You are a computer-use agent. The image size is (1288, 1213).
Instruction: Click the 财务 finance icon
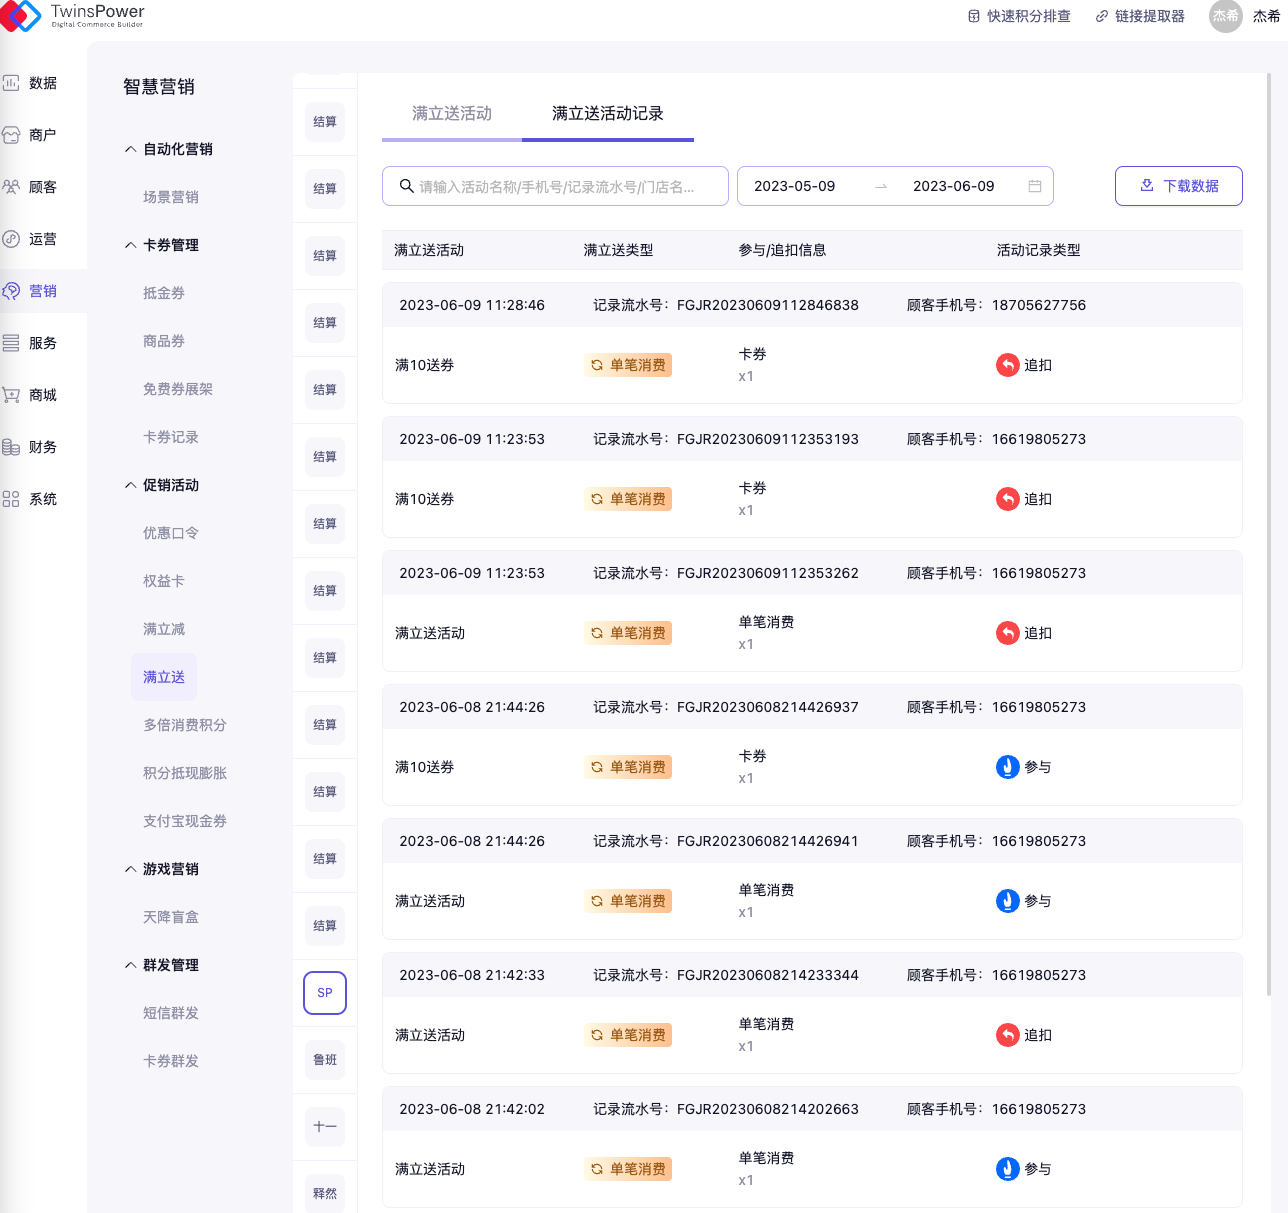[11, 447]
